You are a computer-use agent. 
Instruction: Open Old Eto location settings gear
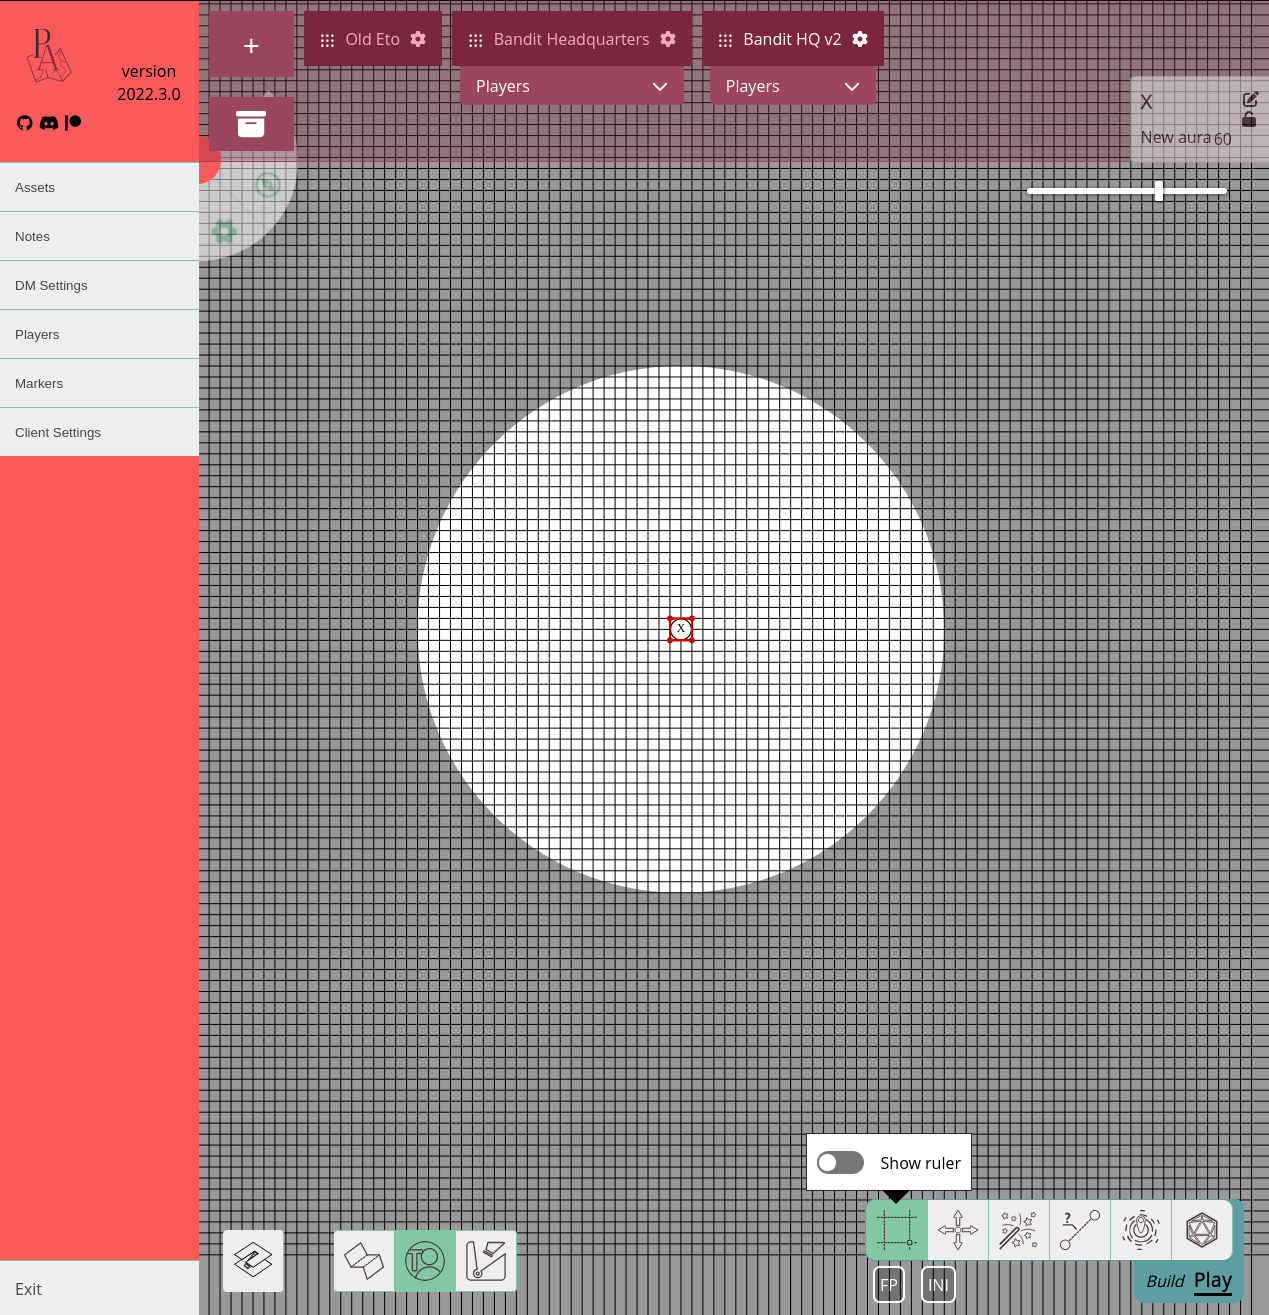pyautogui.click(x=418, y=39)
